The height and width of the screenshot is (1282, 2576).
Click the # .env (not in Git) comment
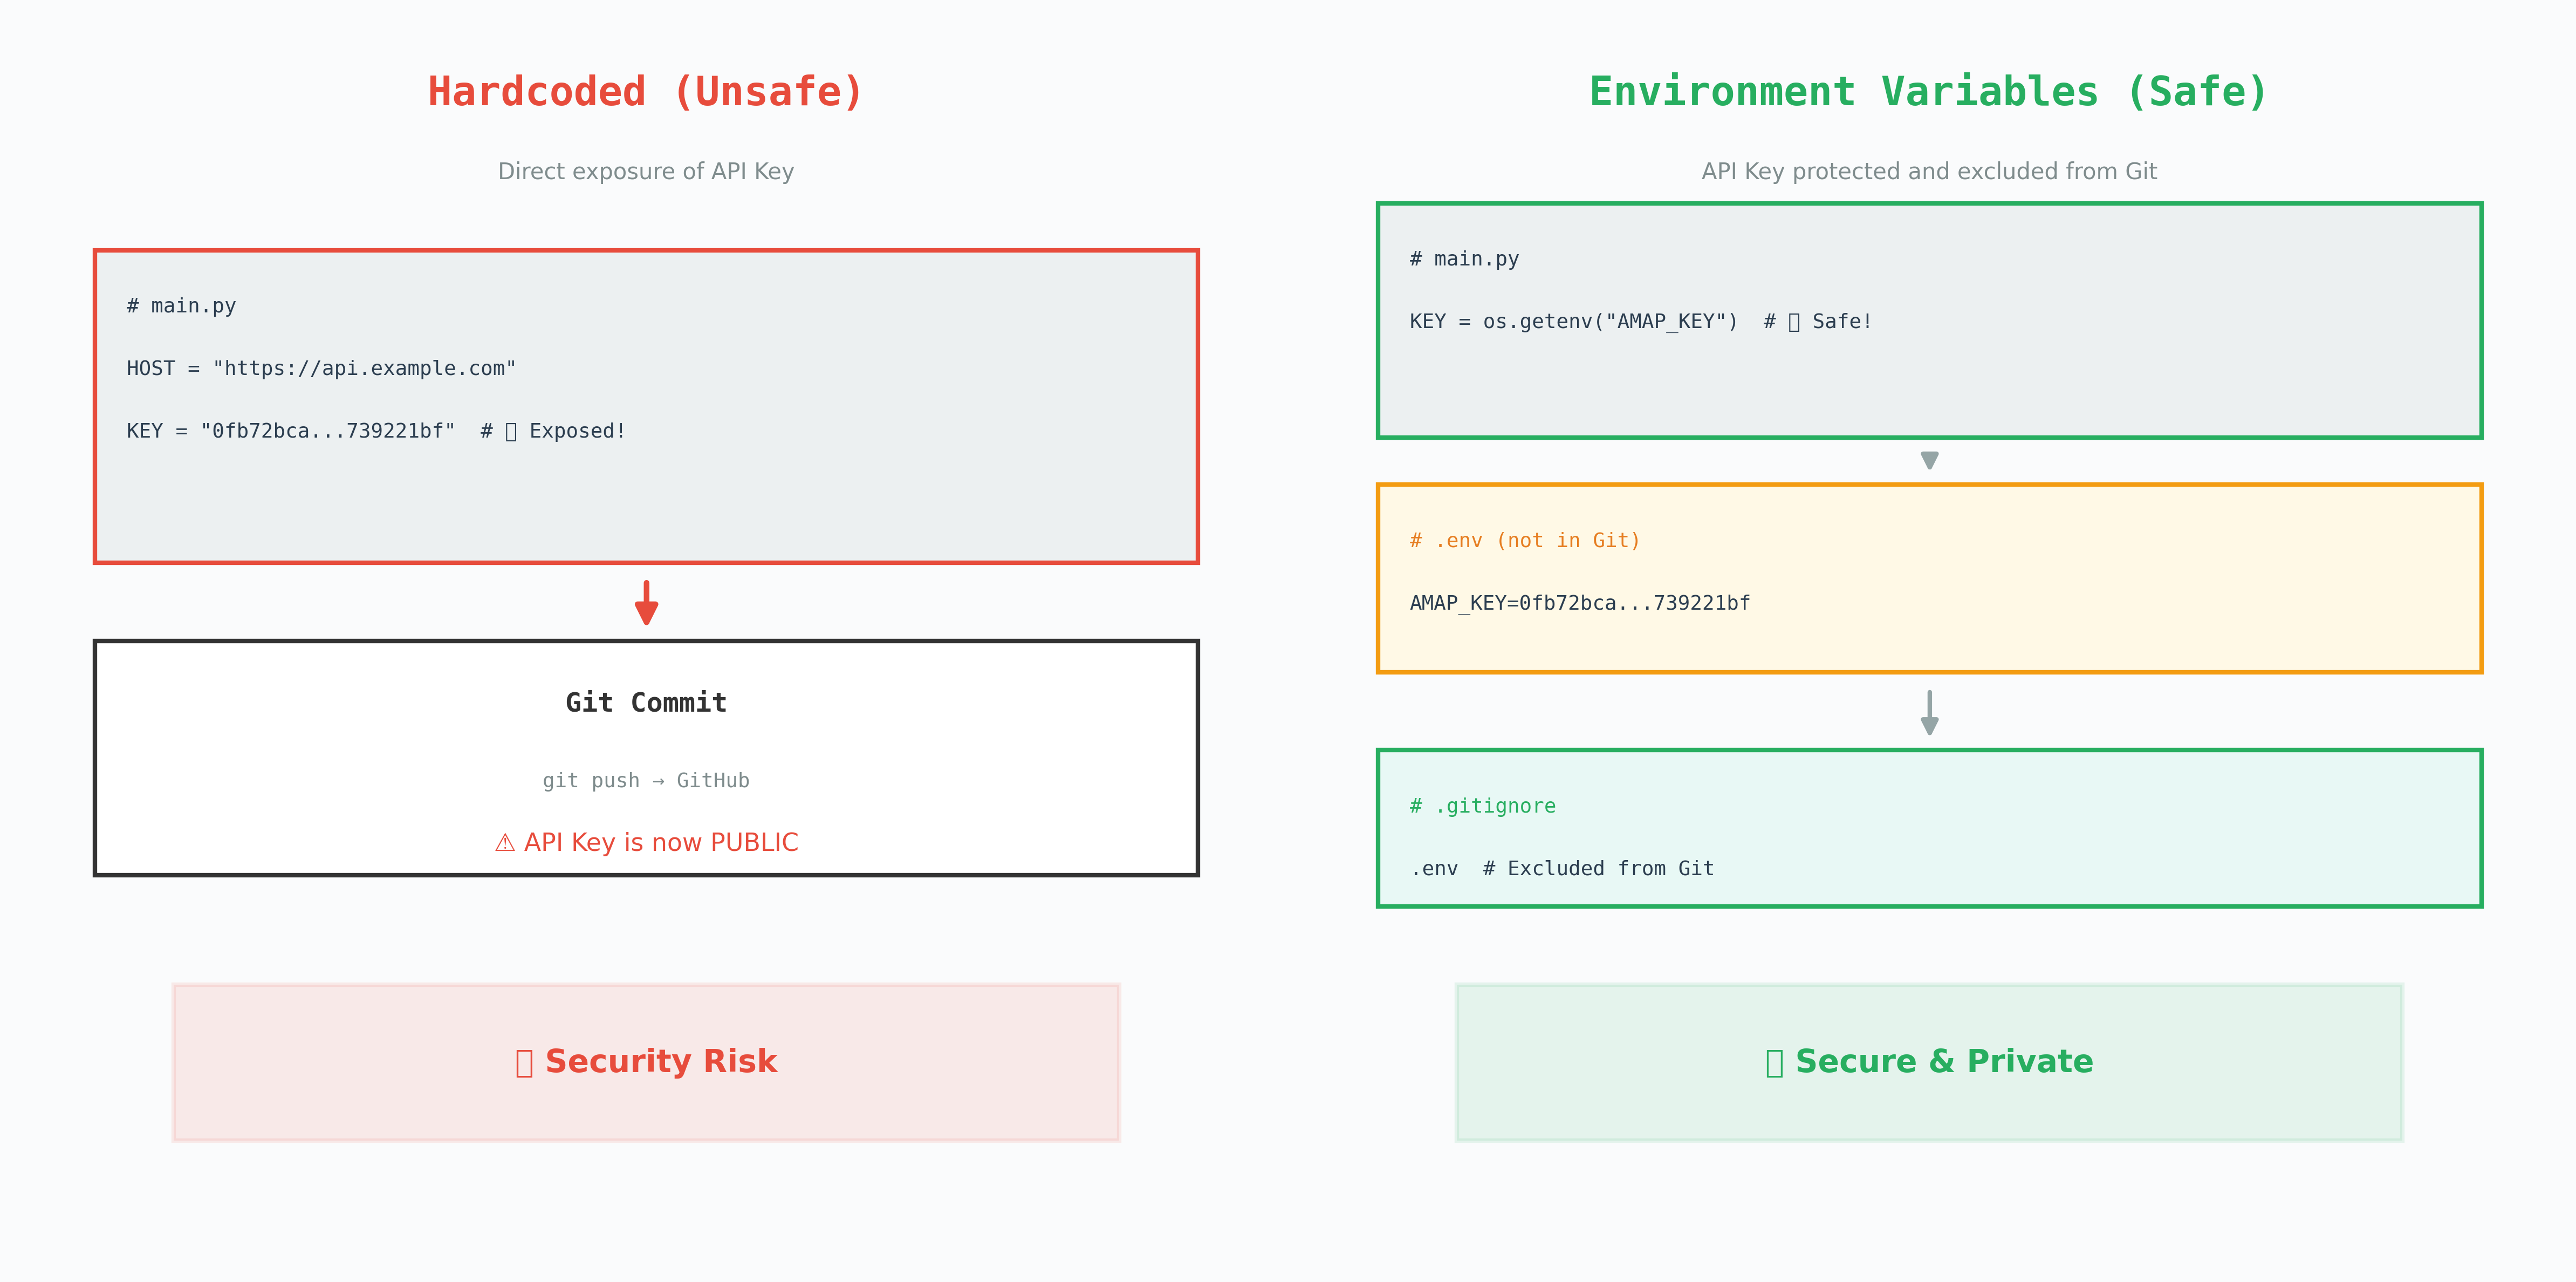click(1524, 541)
